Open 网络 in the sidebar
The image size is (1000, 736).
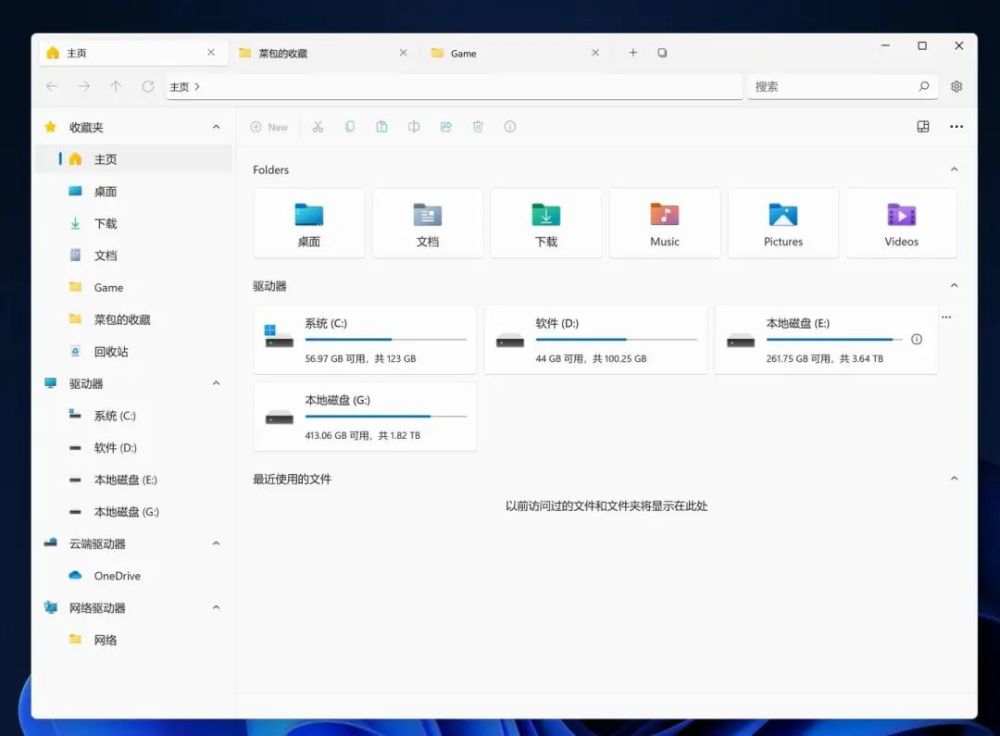(134, 640)
